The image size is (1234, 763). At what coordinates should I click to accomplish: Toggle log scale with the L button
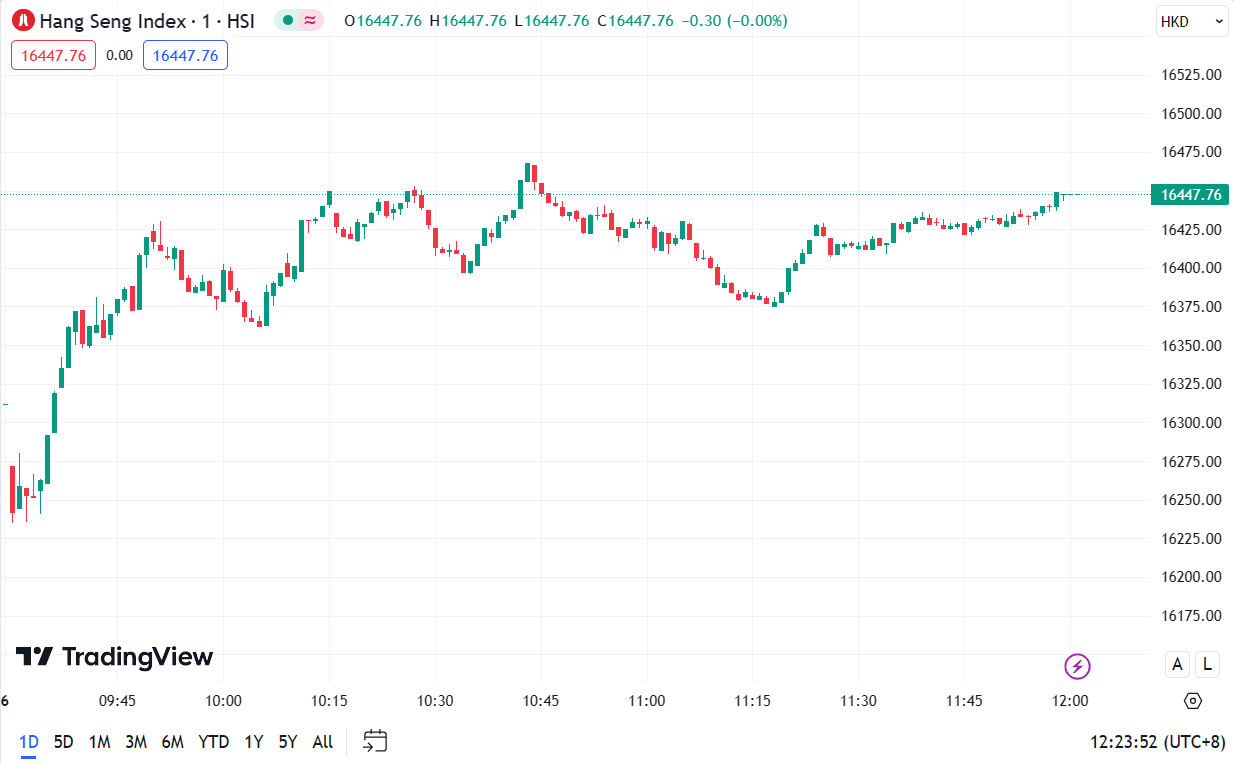(x=1207, y=664)
